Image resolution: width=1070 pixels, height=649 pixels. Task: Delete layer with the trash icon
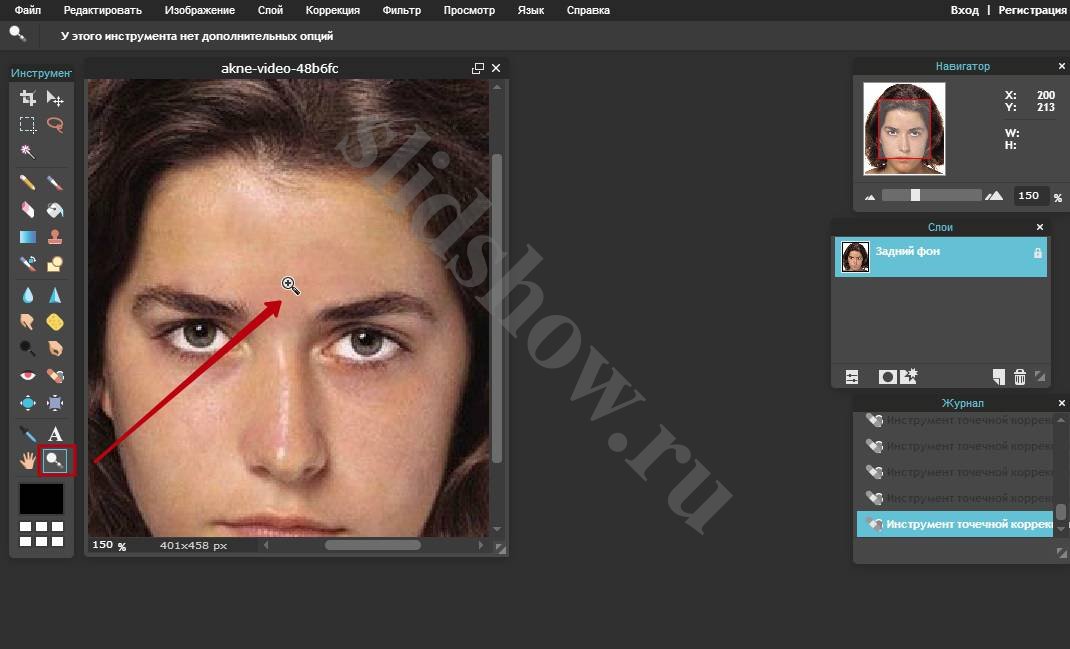(x=1020, y=377)
